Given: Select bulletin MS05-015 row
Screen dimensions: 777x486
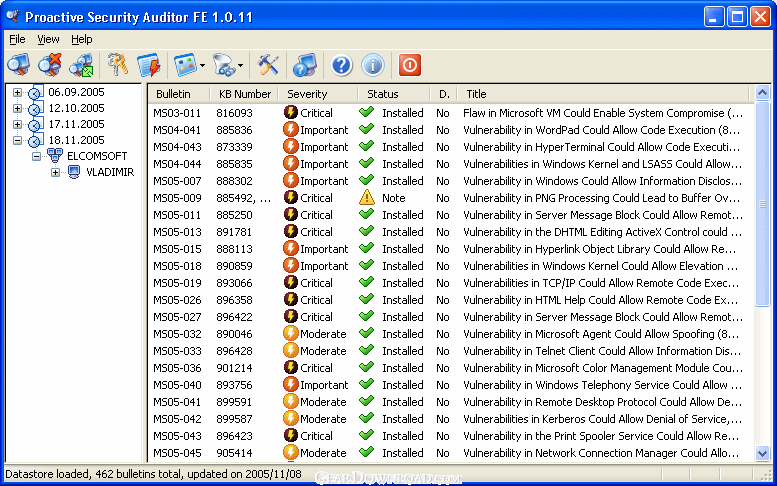Looking at the screenshot, I should pos(451,249).
